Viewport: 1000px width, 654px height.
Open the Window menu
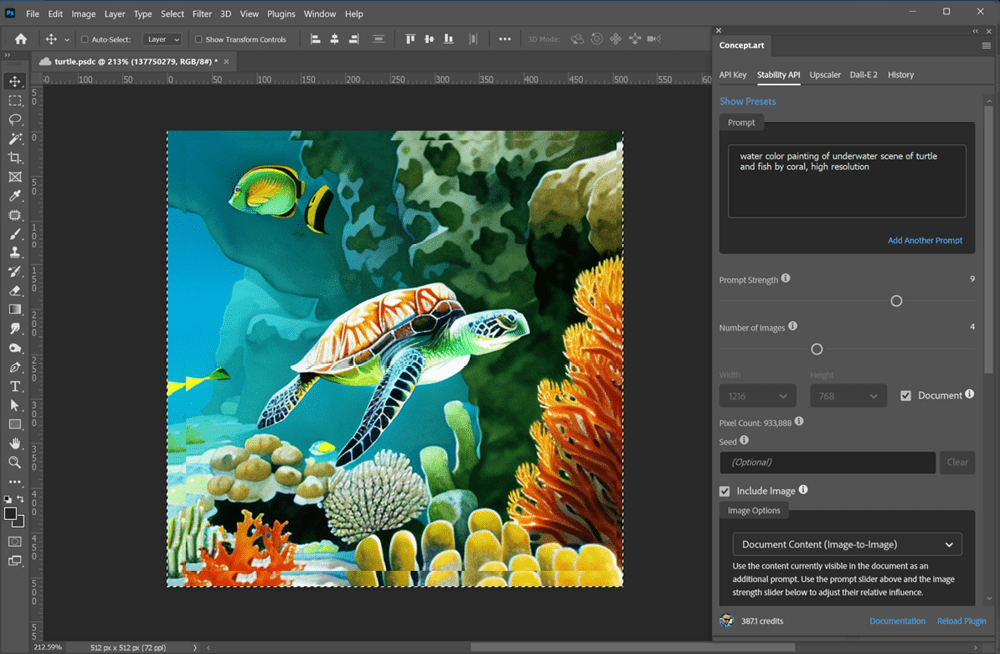tap(320, 13)
